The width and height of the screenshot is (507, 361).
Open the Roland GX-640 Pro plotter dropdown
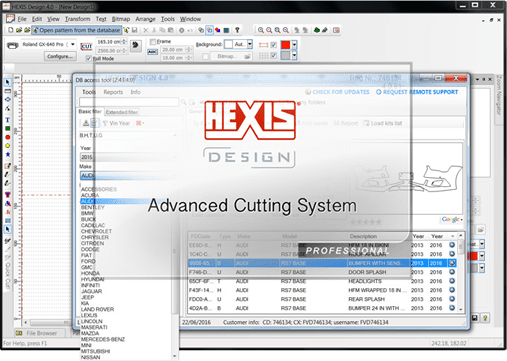[x=73, y=44]
